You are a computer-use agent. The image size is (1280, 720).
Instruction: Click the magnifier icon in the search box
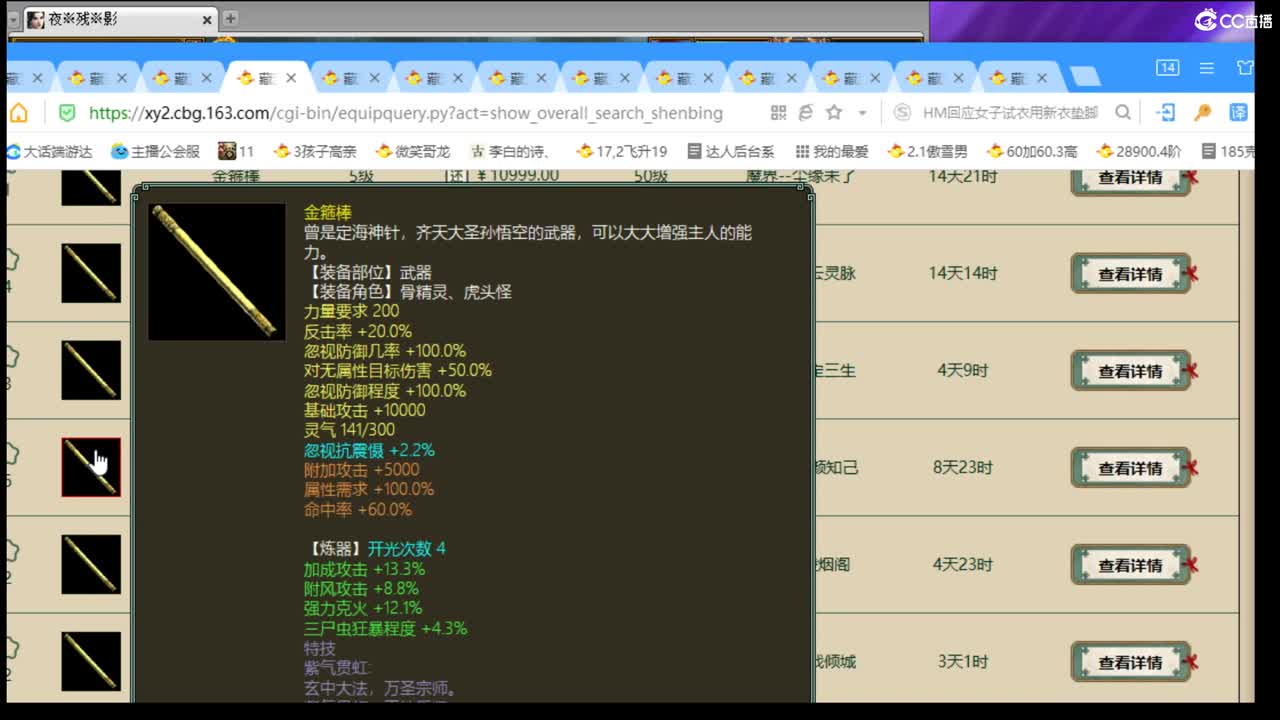1123,113
